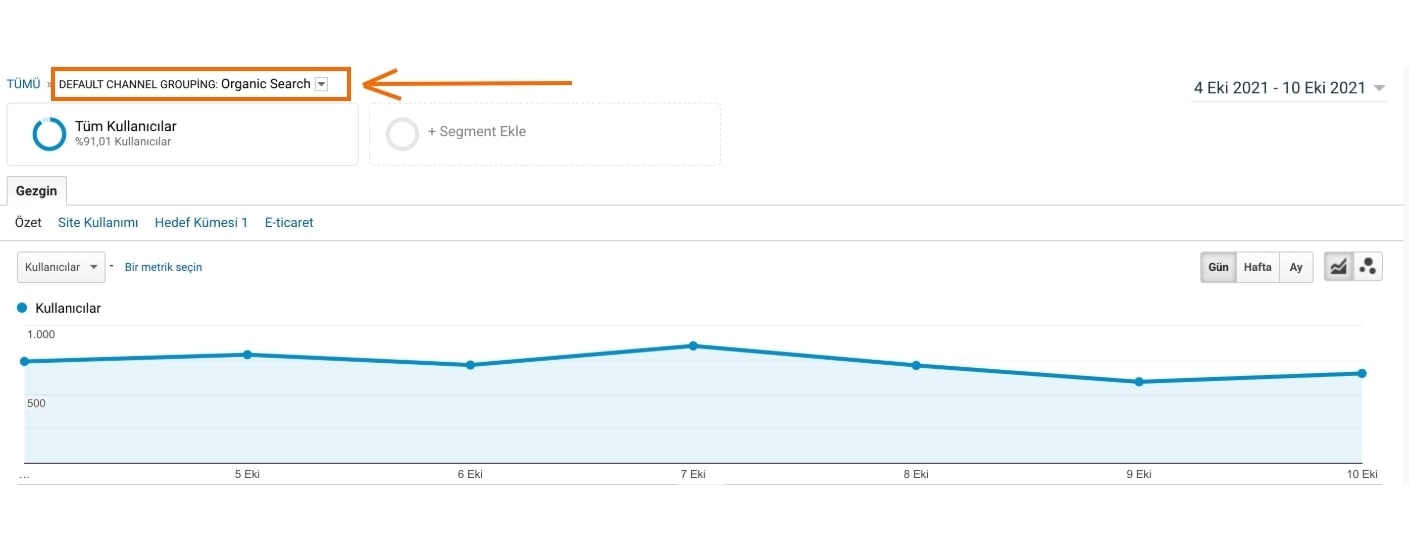Click the 500 axis value
The height and width of the screenshot is (555, 1409).
pyautogui.click(x=36, y=403)
